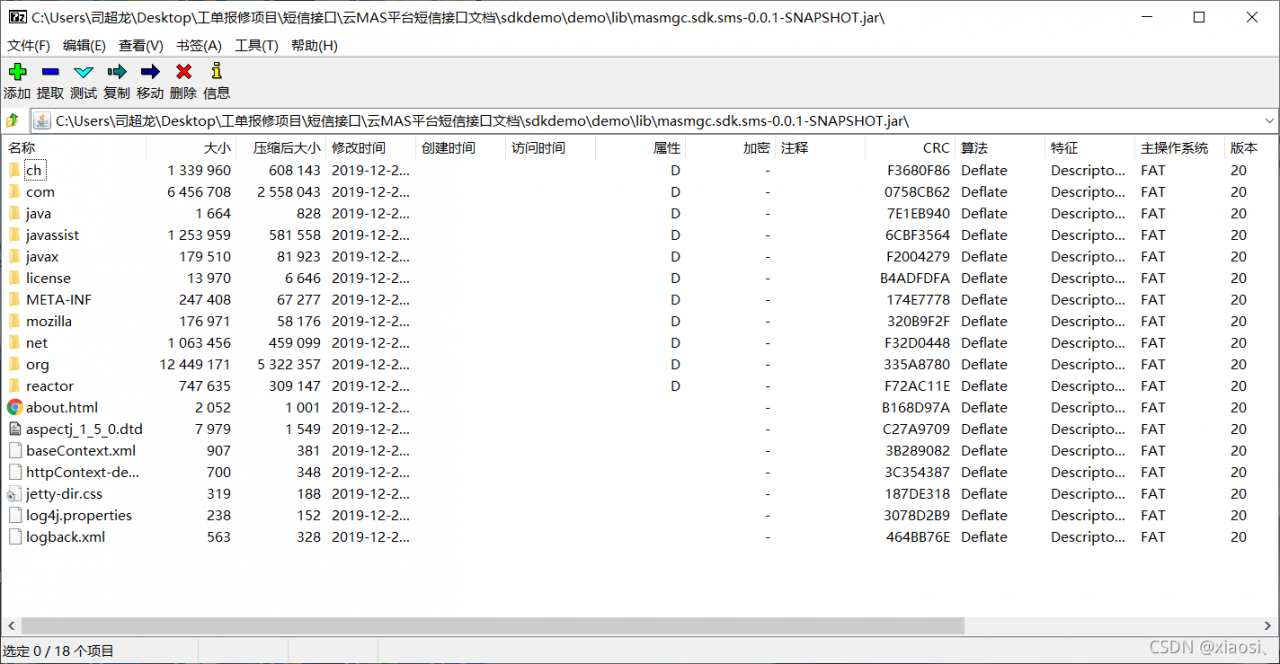Click the address path input field

[640, 121]
